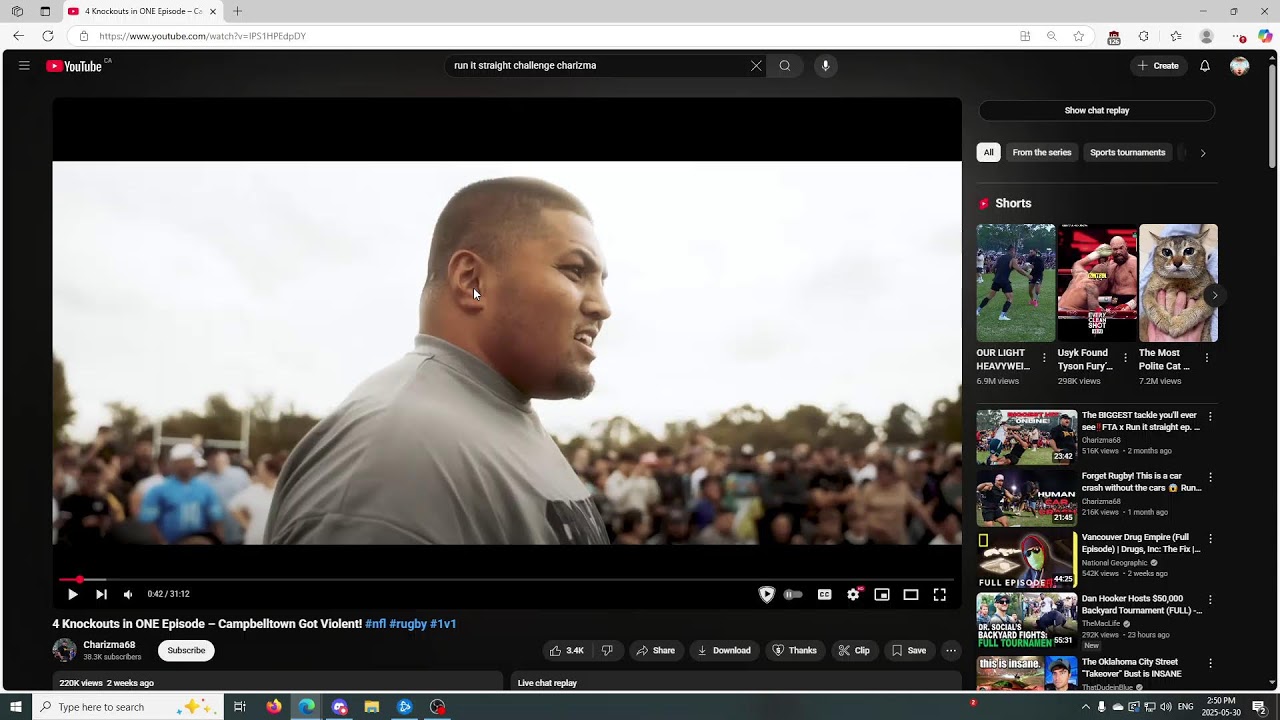Switch to theater mode
The width and height of the screenshot is (1280, 720).
coord(910,594)
